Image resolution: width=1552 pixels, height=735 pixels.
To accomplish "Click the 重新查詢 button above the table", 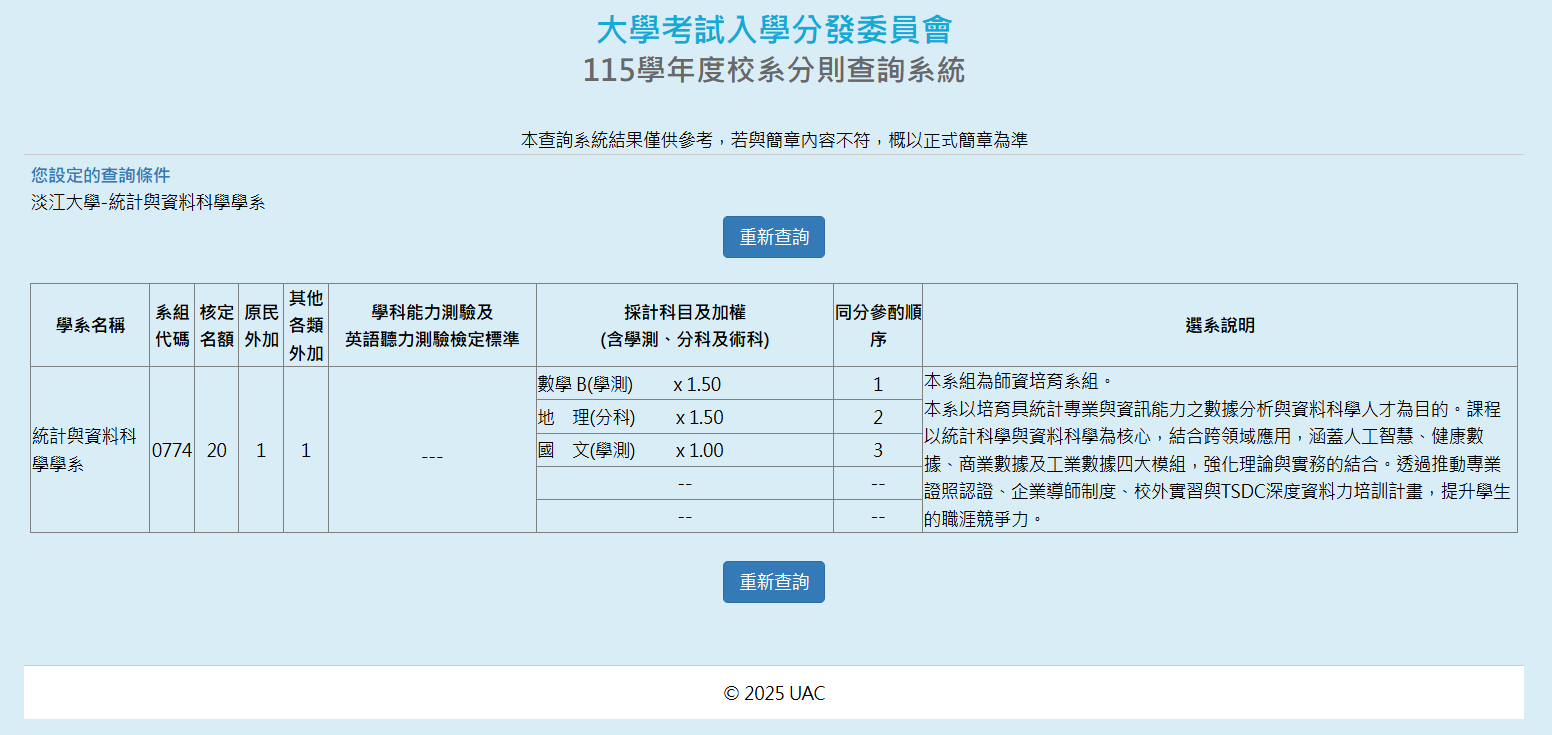I will point(773,237).
